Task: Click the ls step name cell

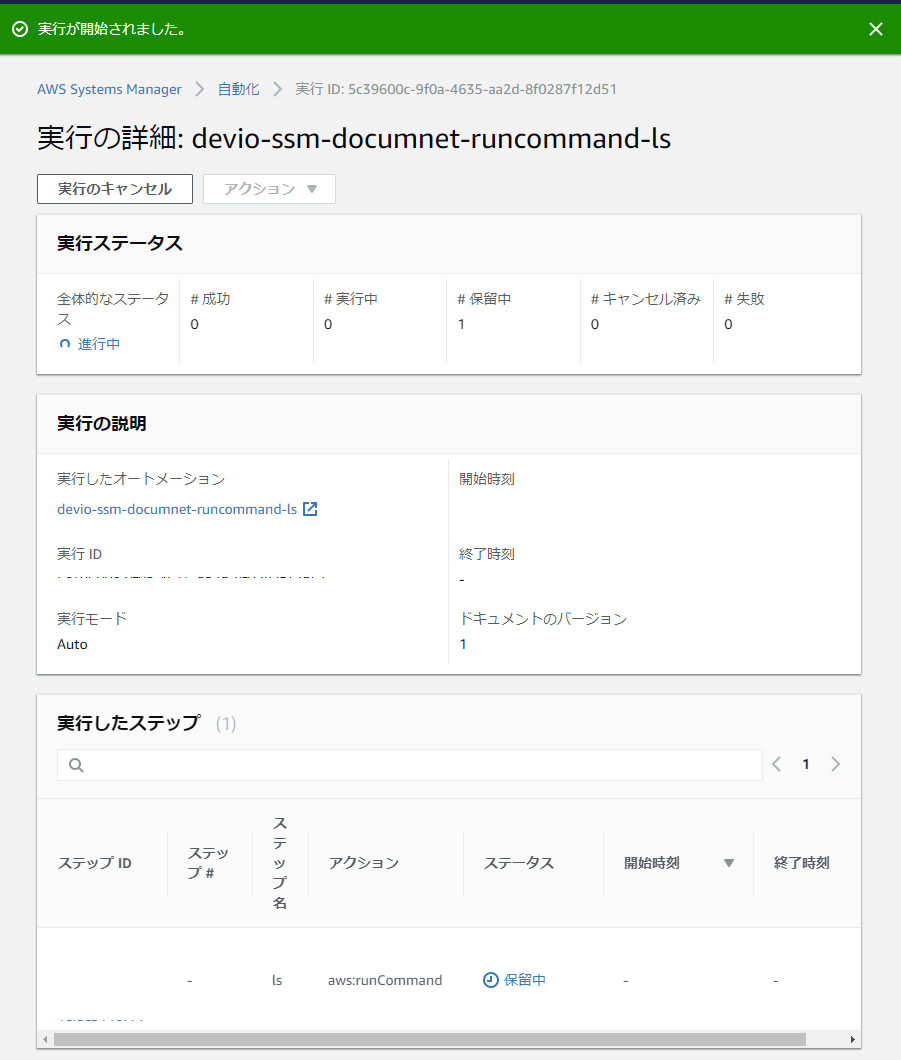Action: tap(277, 980)
